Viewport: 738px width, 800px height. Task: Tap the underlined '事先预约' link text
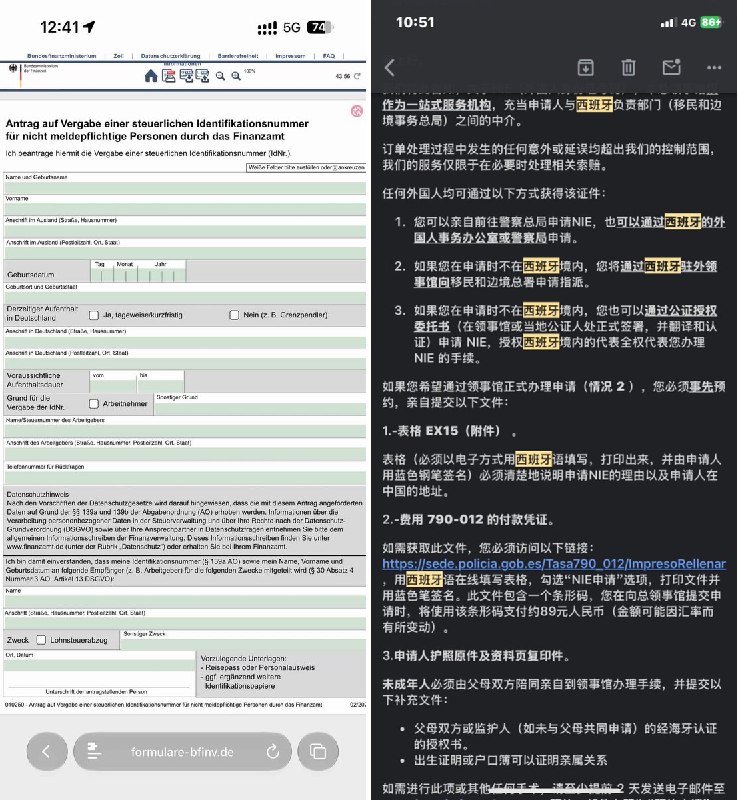pyautogui.click(x=707, y=386)
